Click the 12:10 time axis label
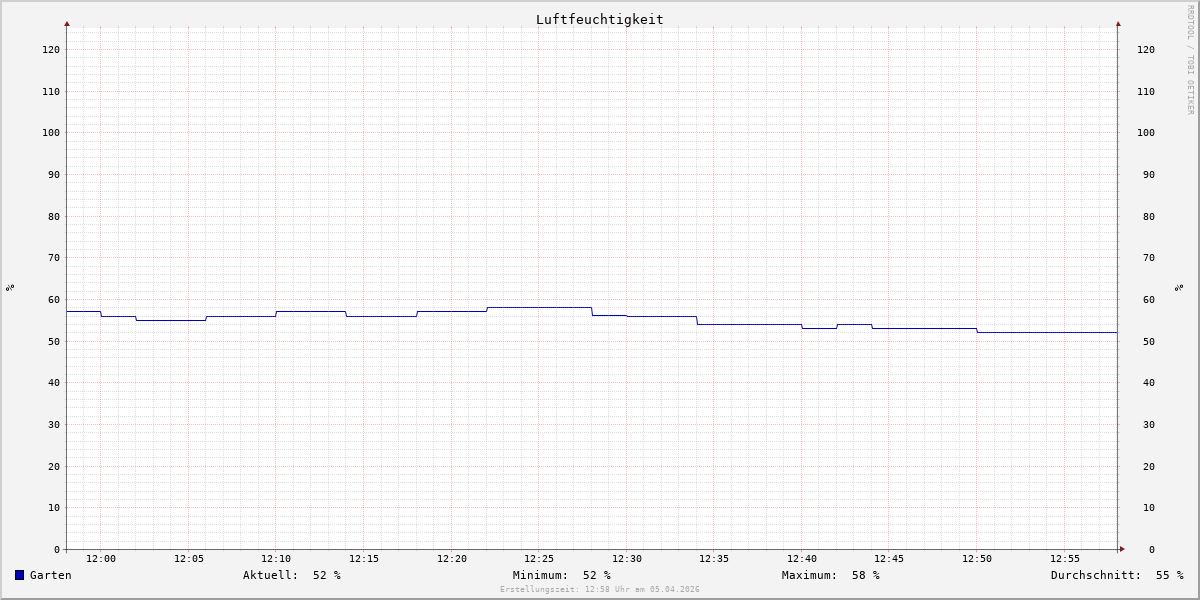Viewport: 1200px width, 600px height. point(276,559)
